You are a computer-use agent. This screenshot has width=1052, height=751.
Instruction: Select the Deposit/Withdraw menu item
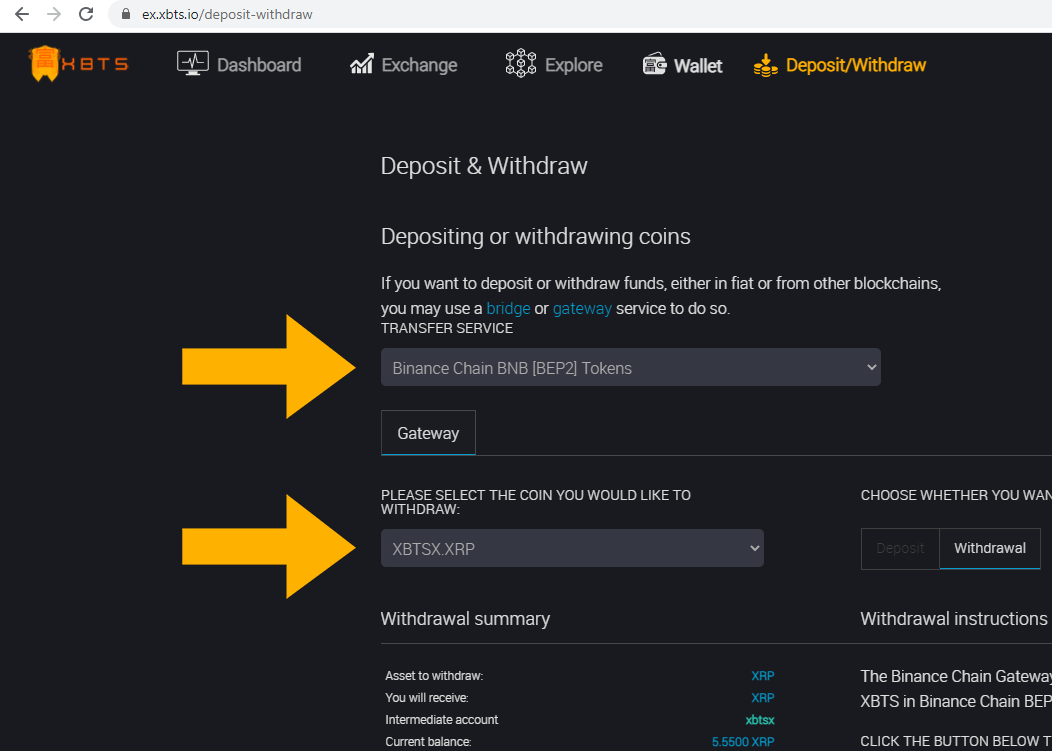pos(855,65)
